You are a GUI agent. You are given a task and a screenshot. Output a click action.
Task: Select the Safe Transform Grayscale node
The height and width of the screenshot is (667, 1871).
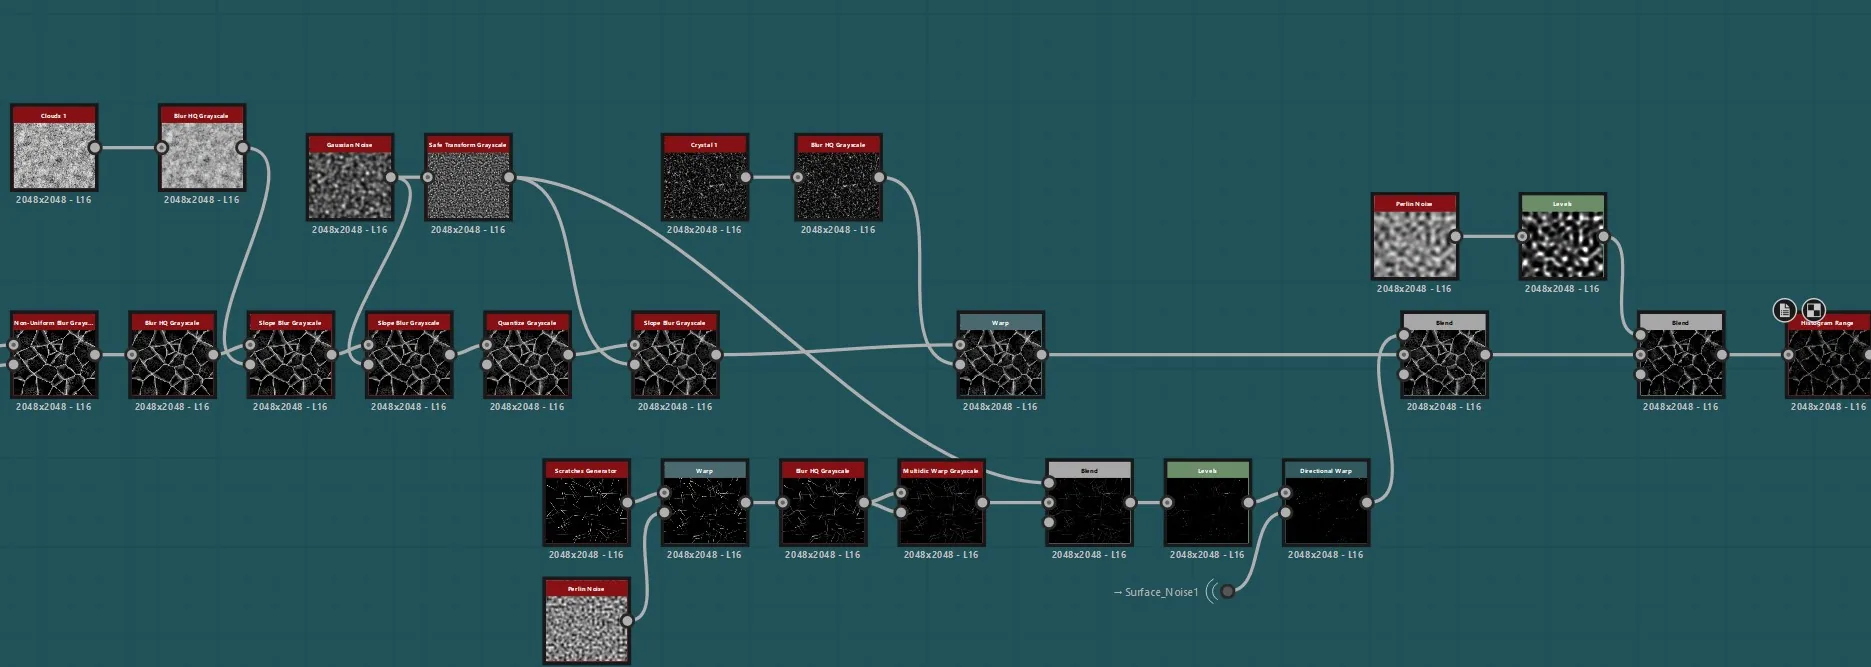[x=468, y=178]
